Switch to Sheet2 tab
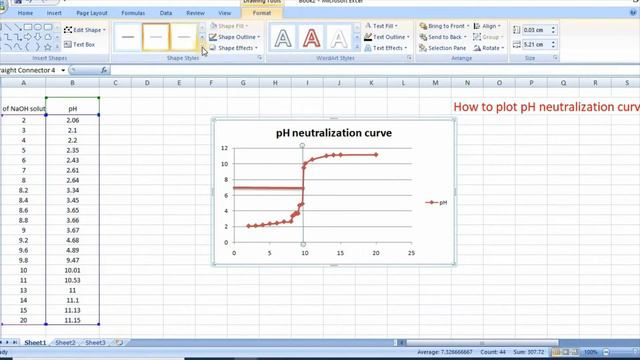Viewport: 640px width, 360px height. tap(65, 342)
